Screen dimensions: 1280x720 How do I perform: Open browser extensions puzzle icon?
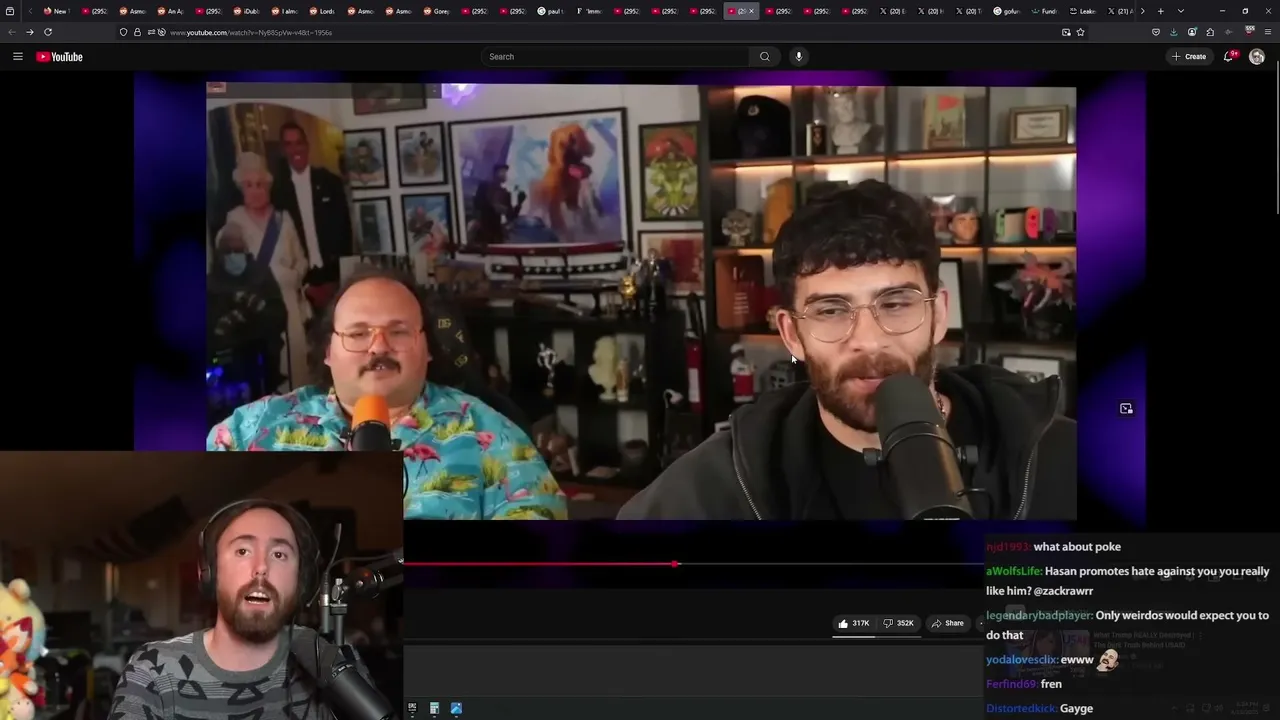tap(1210, 32)
